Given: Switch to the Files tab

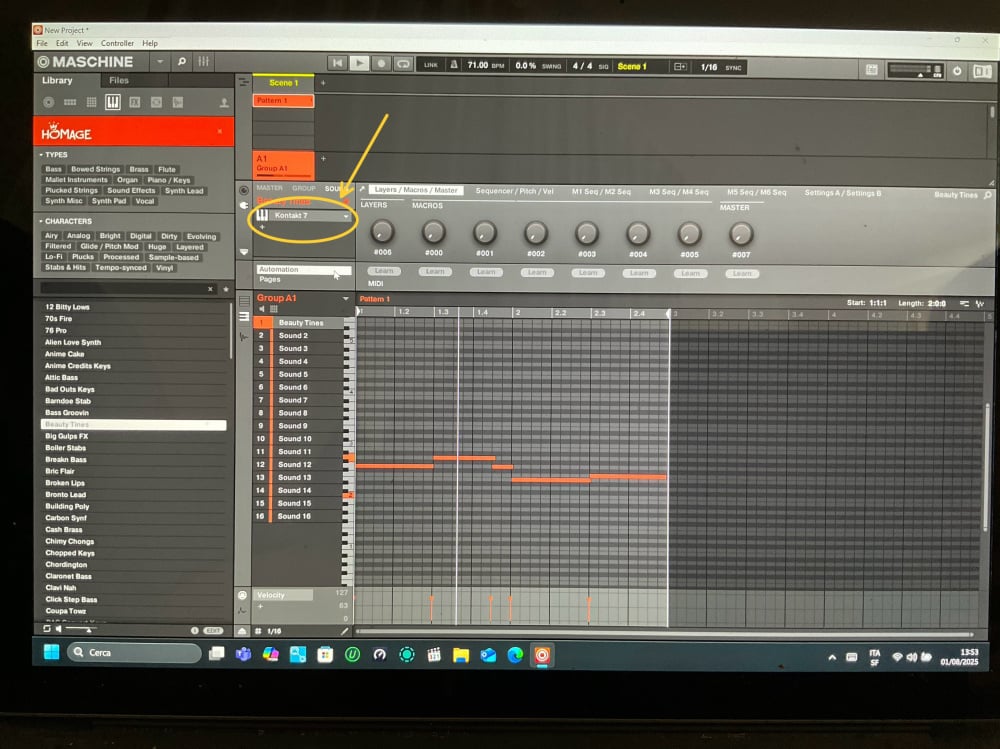Looking at the screenshot, I should coord(119,80).
